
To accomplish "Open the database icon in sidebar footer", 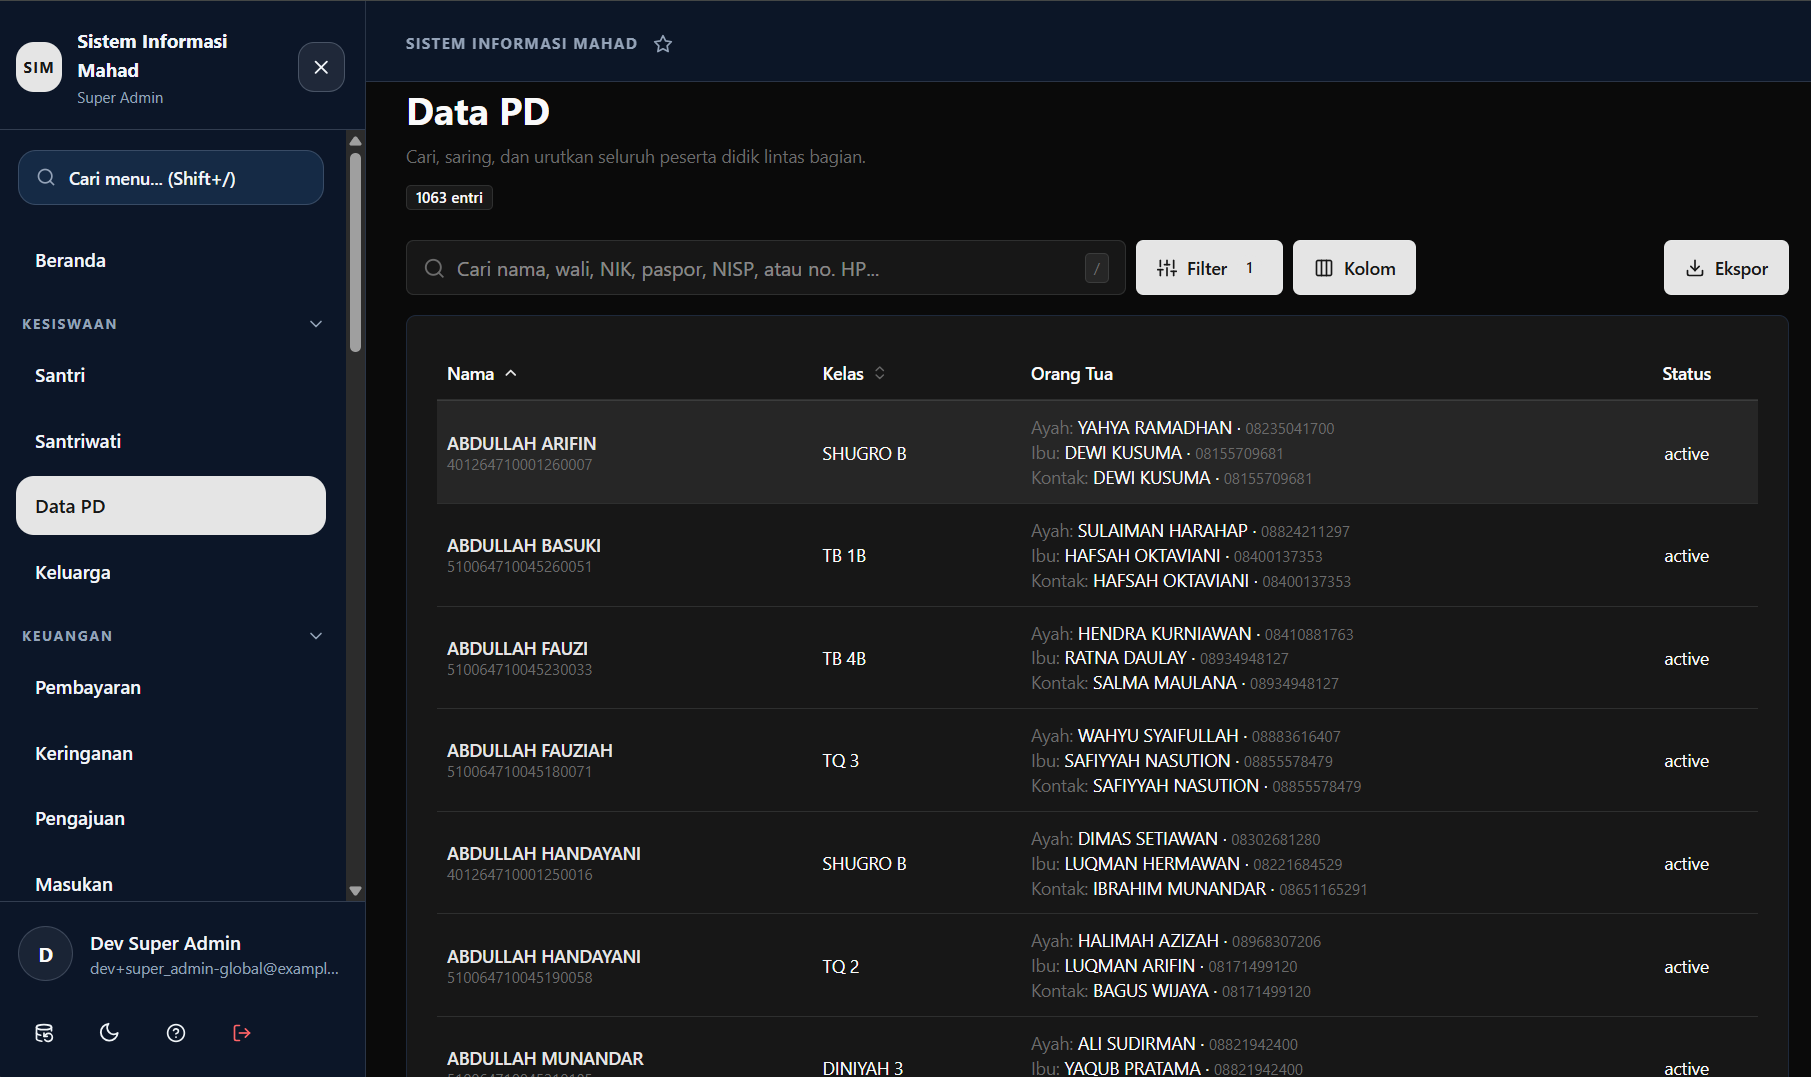I will click(x=44, y=1033).
